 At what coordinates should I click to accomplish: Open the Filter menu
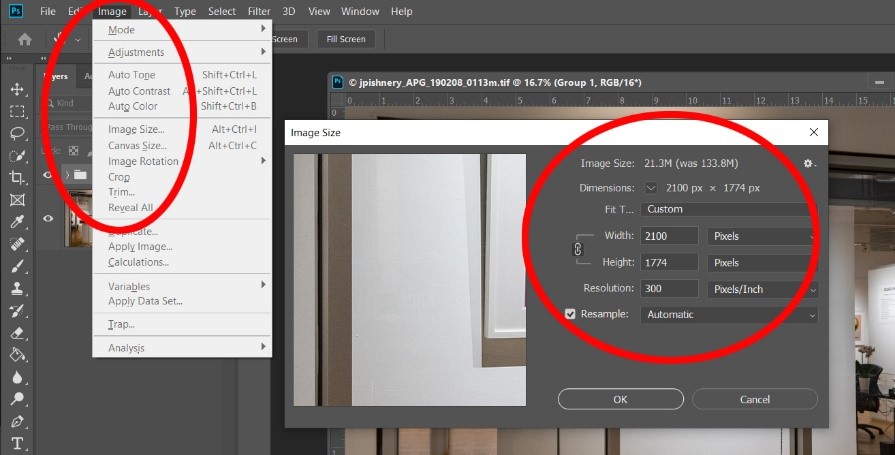[259, 11]
